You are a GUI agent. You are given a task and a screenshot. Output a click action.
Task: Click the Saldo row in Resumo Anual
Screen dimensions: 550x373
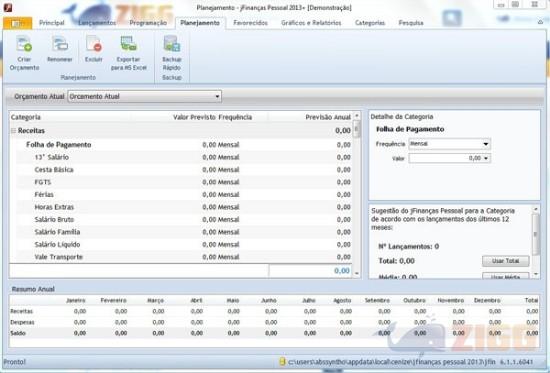pyautogui.click(x=274, y=333)
